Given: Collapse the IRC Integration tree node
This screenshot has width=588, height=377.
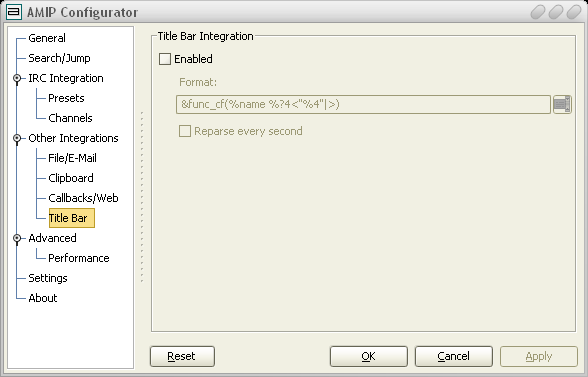Looking at the screenshot, I should (x=17, y=78).
